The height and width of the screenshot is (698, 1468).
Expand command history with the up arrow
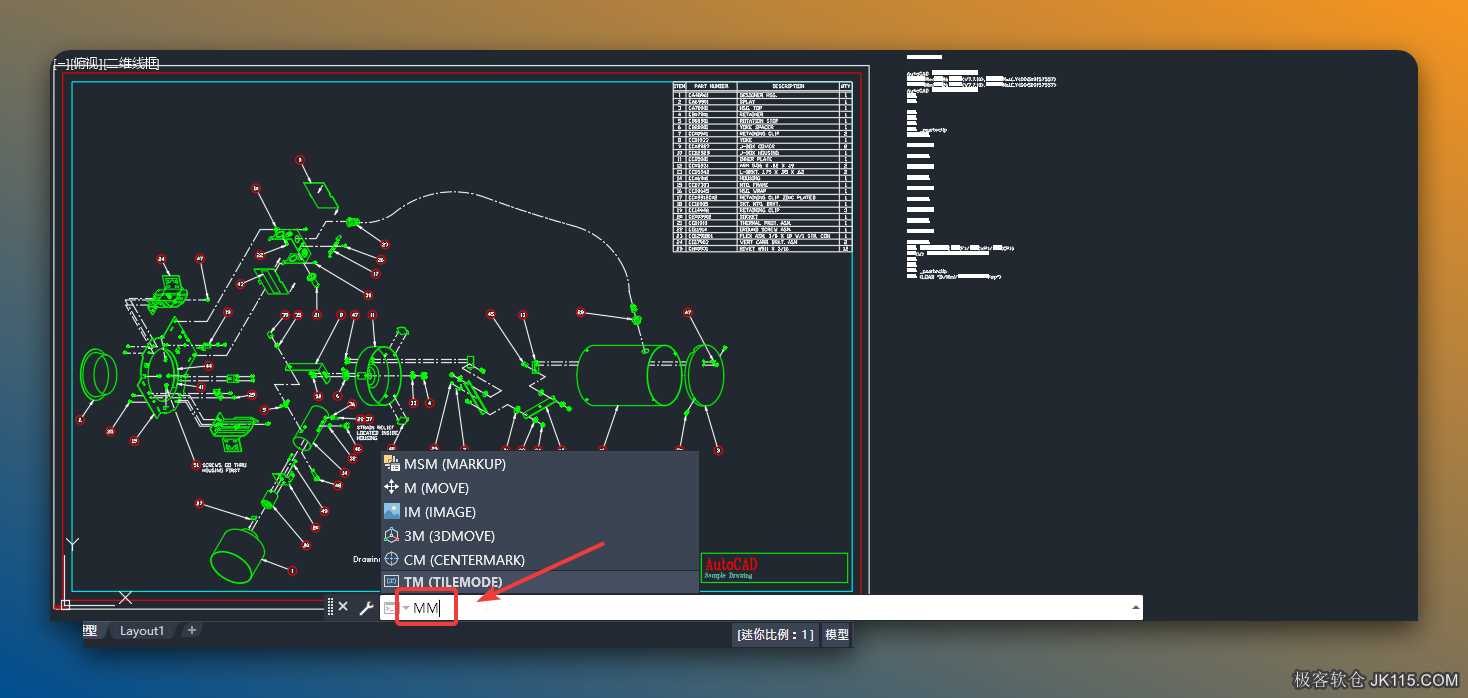pos(1135,608)
